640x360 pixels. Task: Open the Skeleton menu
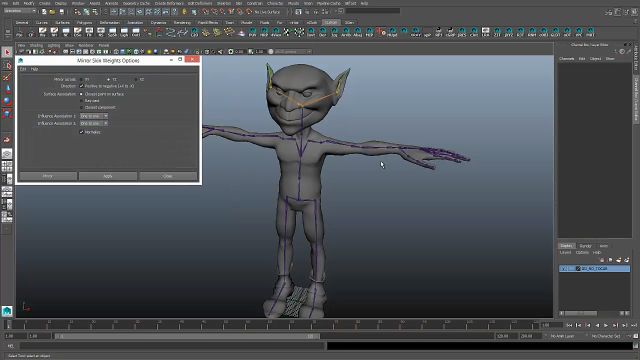(224, 3)
